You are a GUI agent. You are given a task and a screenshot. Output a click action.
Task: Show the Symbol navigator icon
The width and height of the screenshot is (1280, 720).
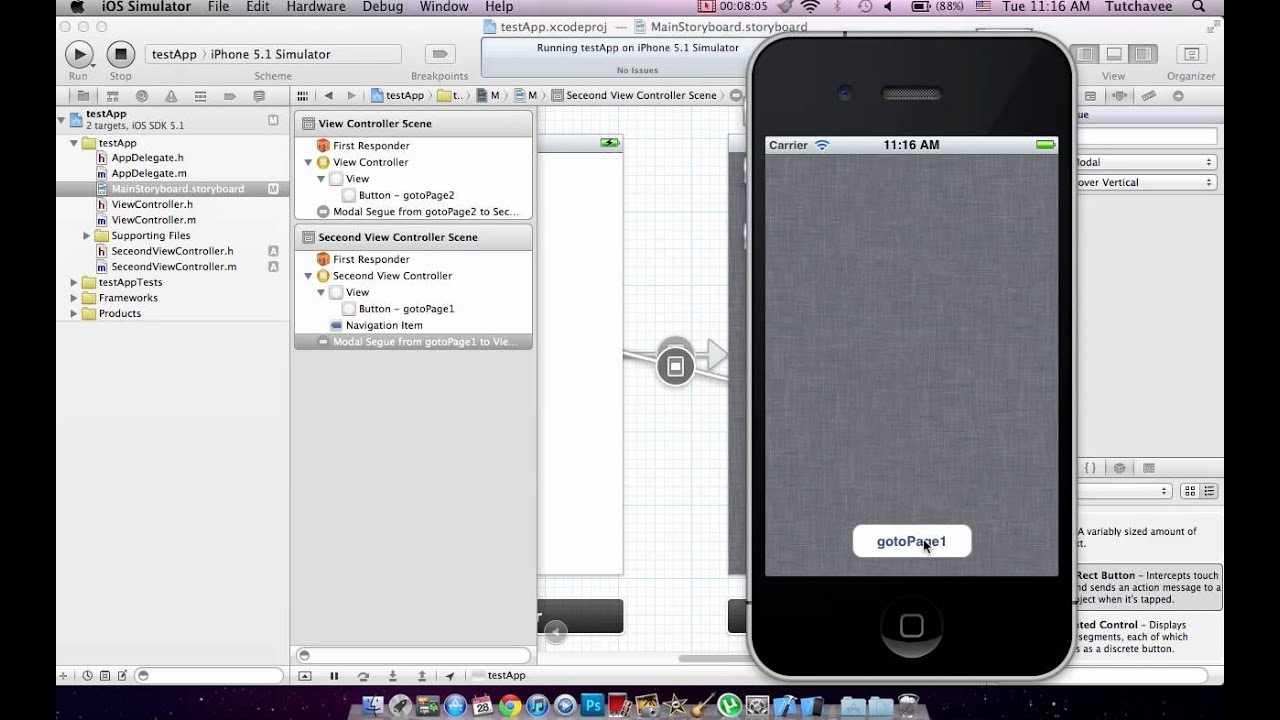tap(112, 96)
